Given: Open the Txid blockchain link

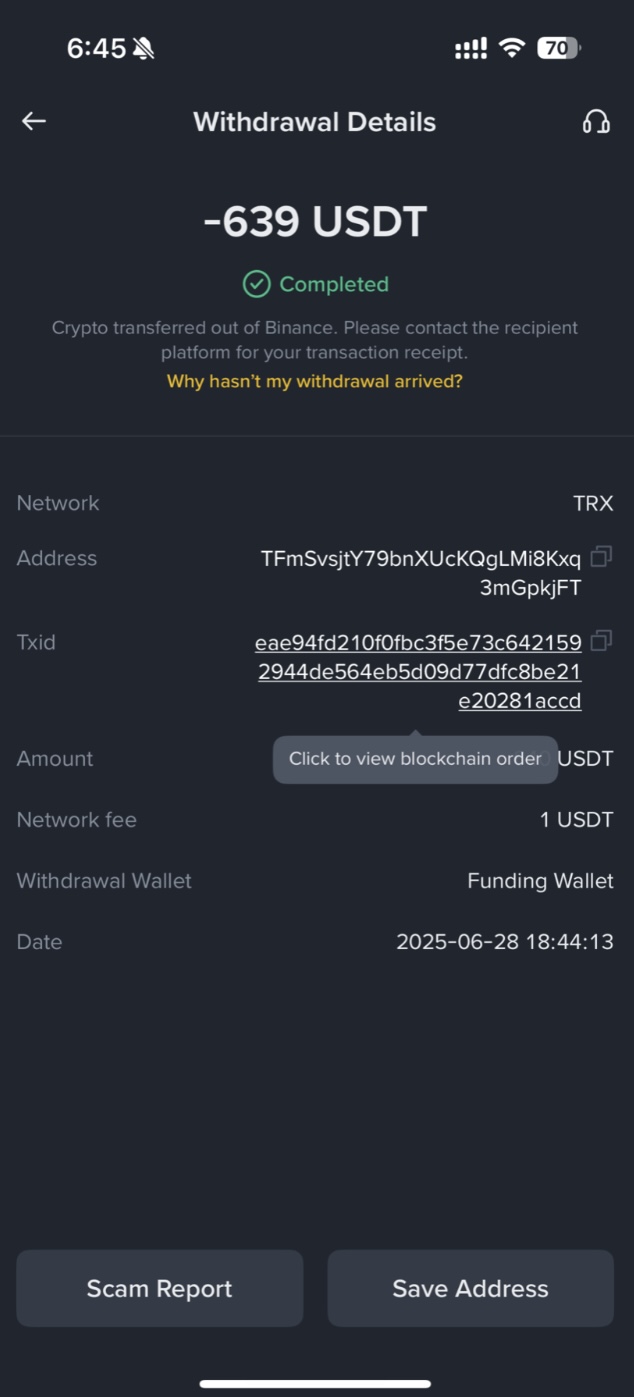Looking at the screenshot, I should click(419, 671).
